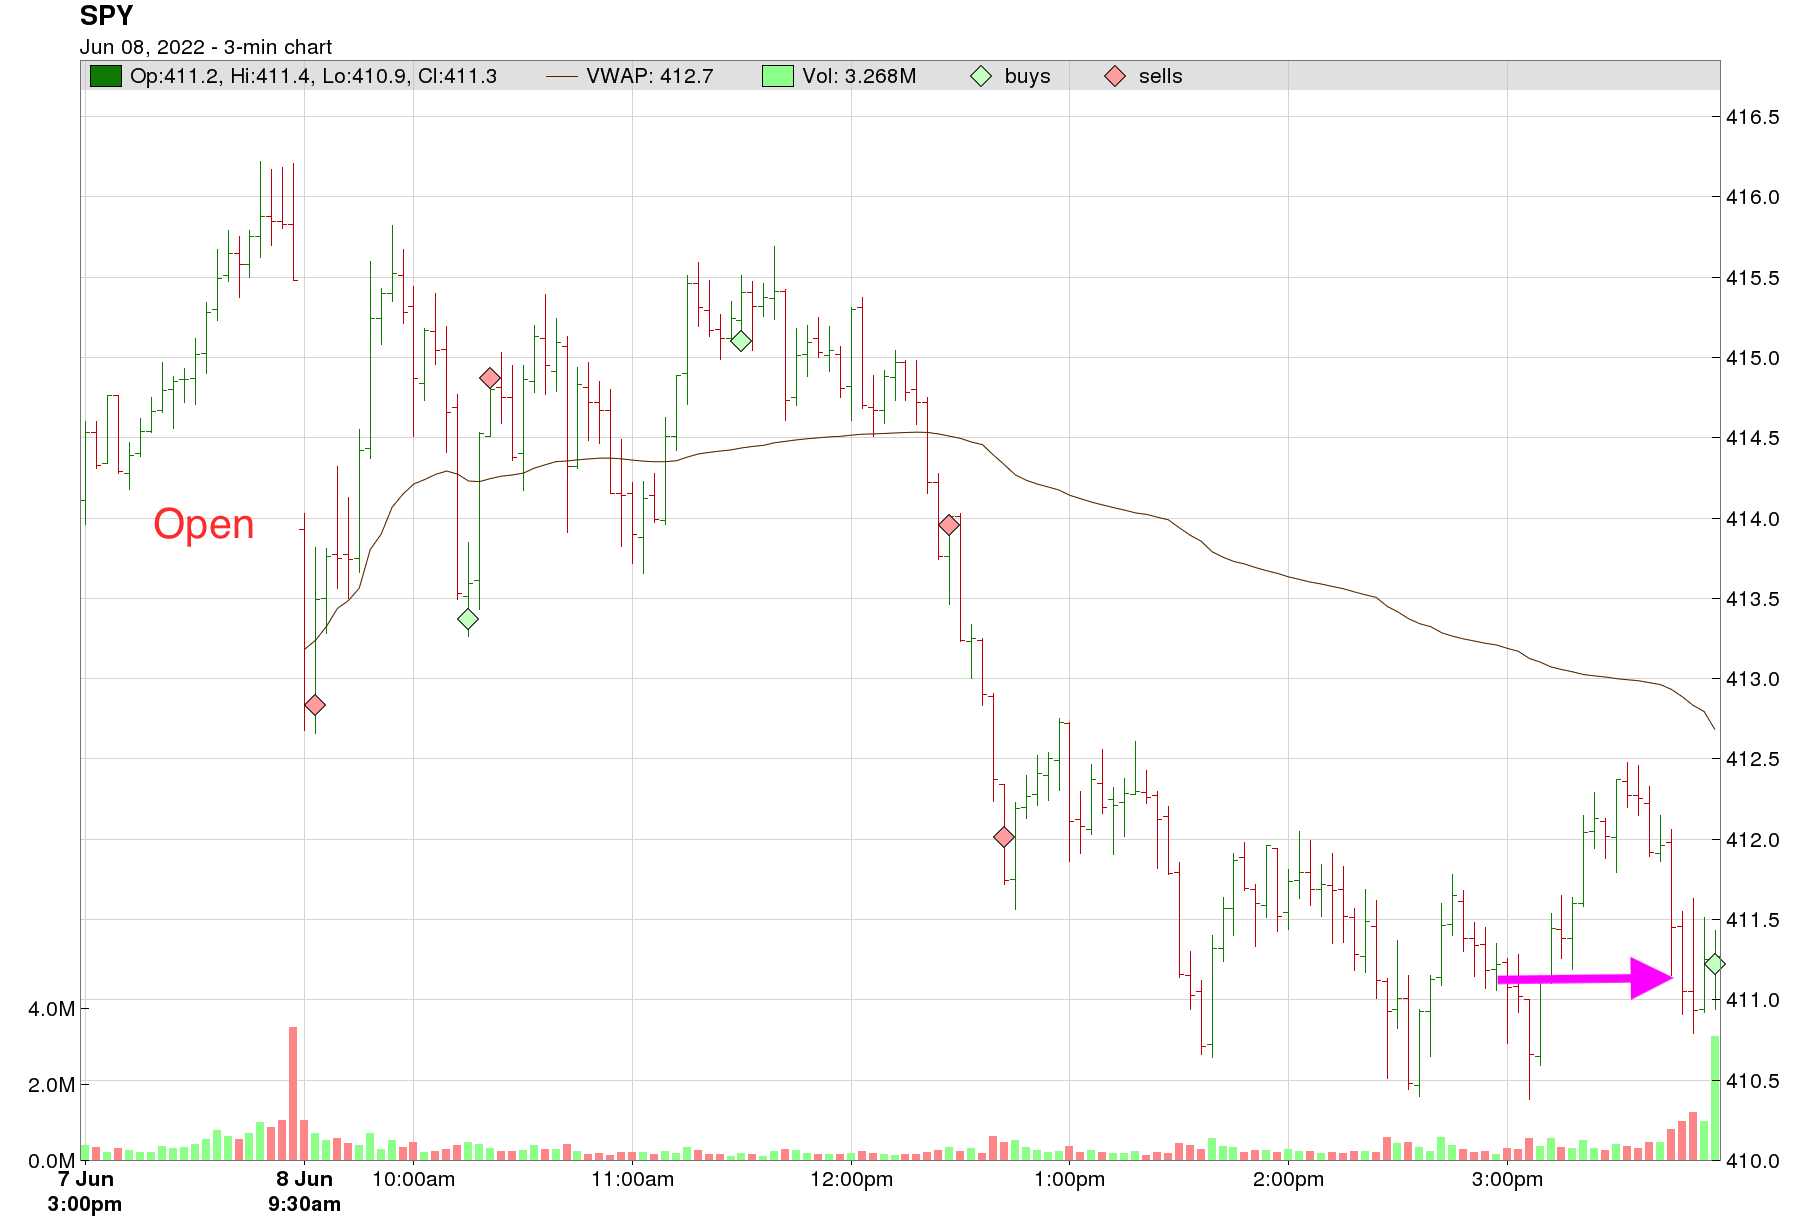Click the 'VWAP: 412.7' legend label
The height and width of the screenshot is (1232, 1800).
[x=650, y=76]
